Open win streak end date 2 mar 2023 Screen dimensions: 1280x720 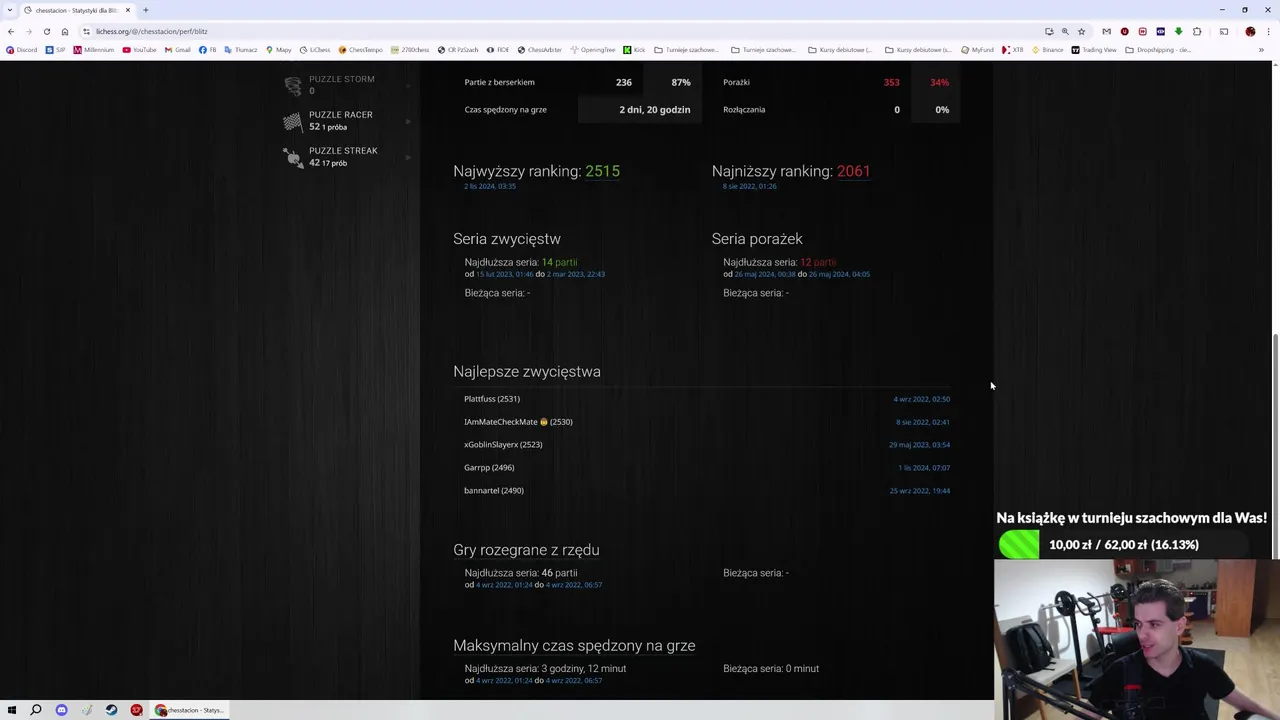click(575, 274)
